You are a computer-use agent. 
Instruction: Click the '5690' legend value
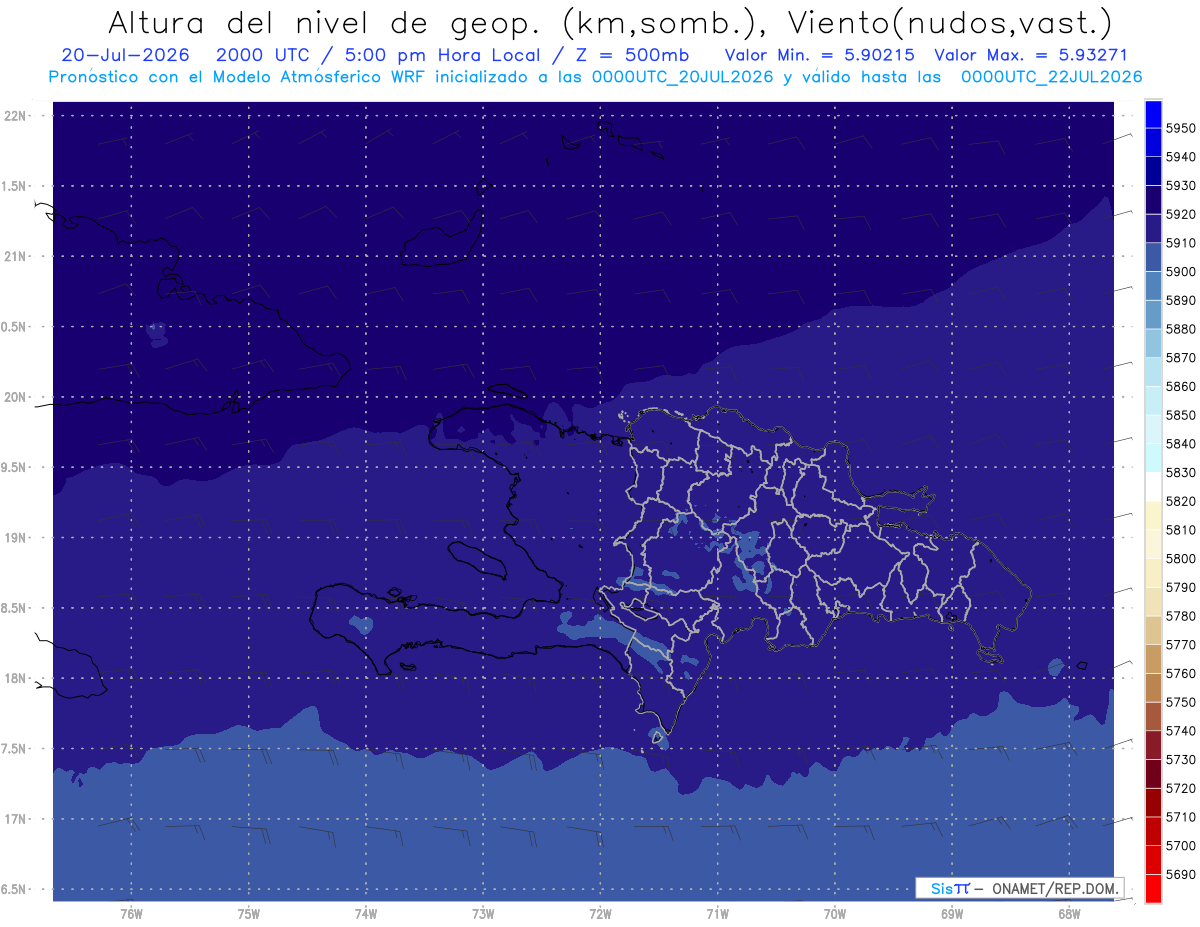tap(1181, 874)
